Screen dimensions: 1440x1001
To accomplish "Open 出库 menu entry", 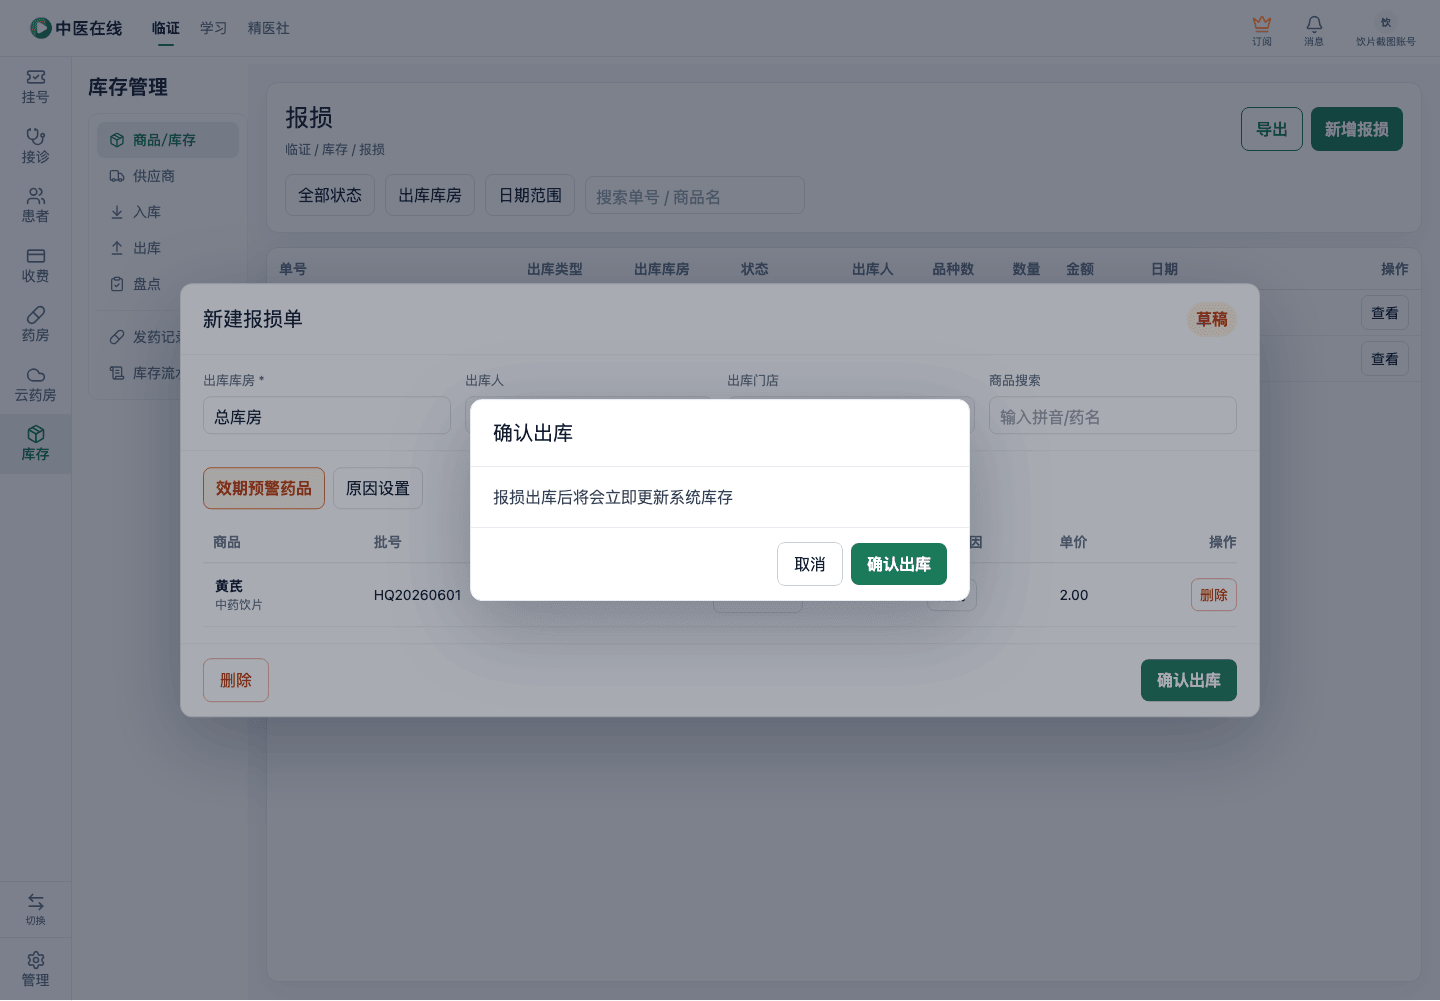I will pyautogui.click(x=168, y=248).
